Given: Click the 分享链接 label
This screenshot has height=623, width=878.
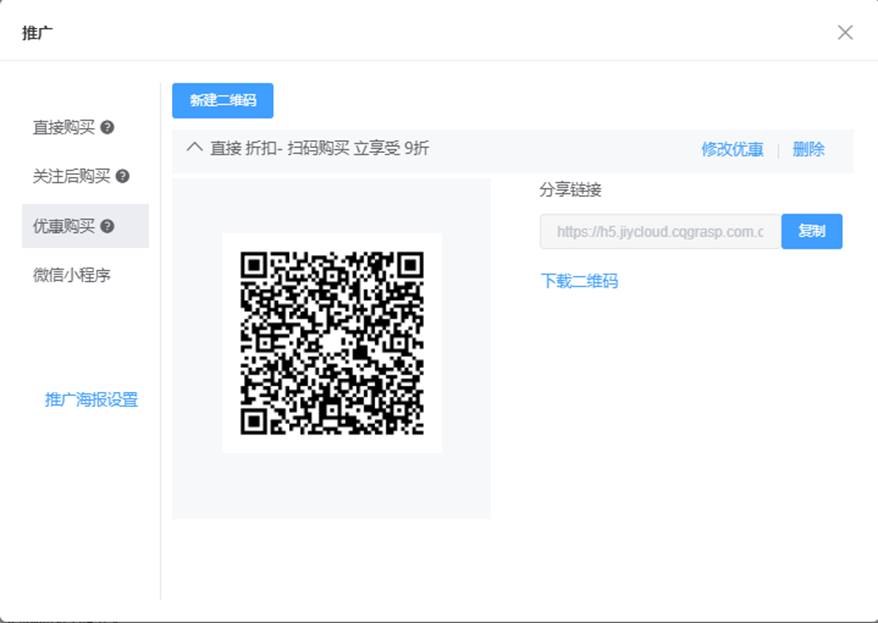Looking at the screenshot, I should (571, 190).
